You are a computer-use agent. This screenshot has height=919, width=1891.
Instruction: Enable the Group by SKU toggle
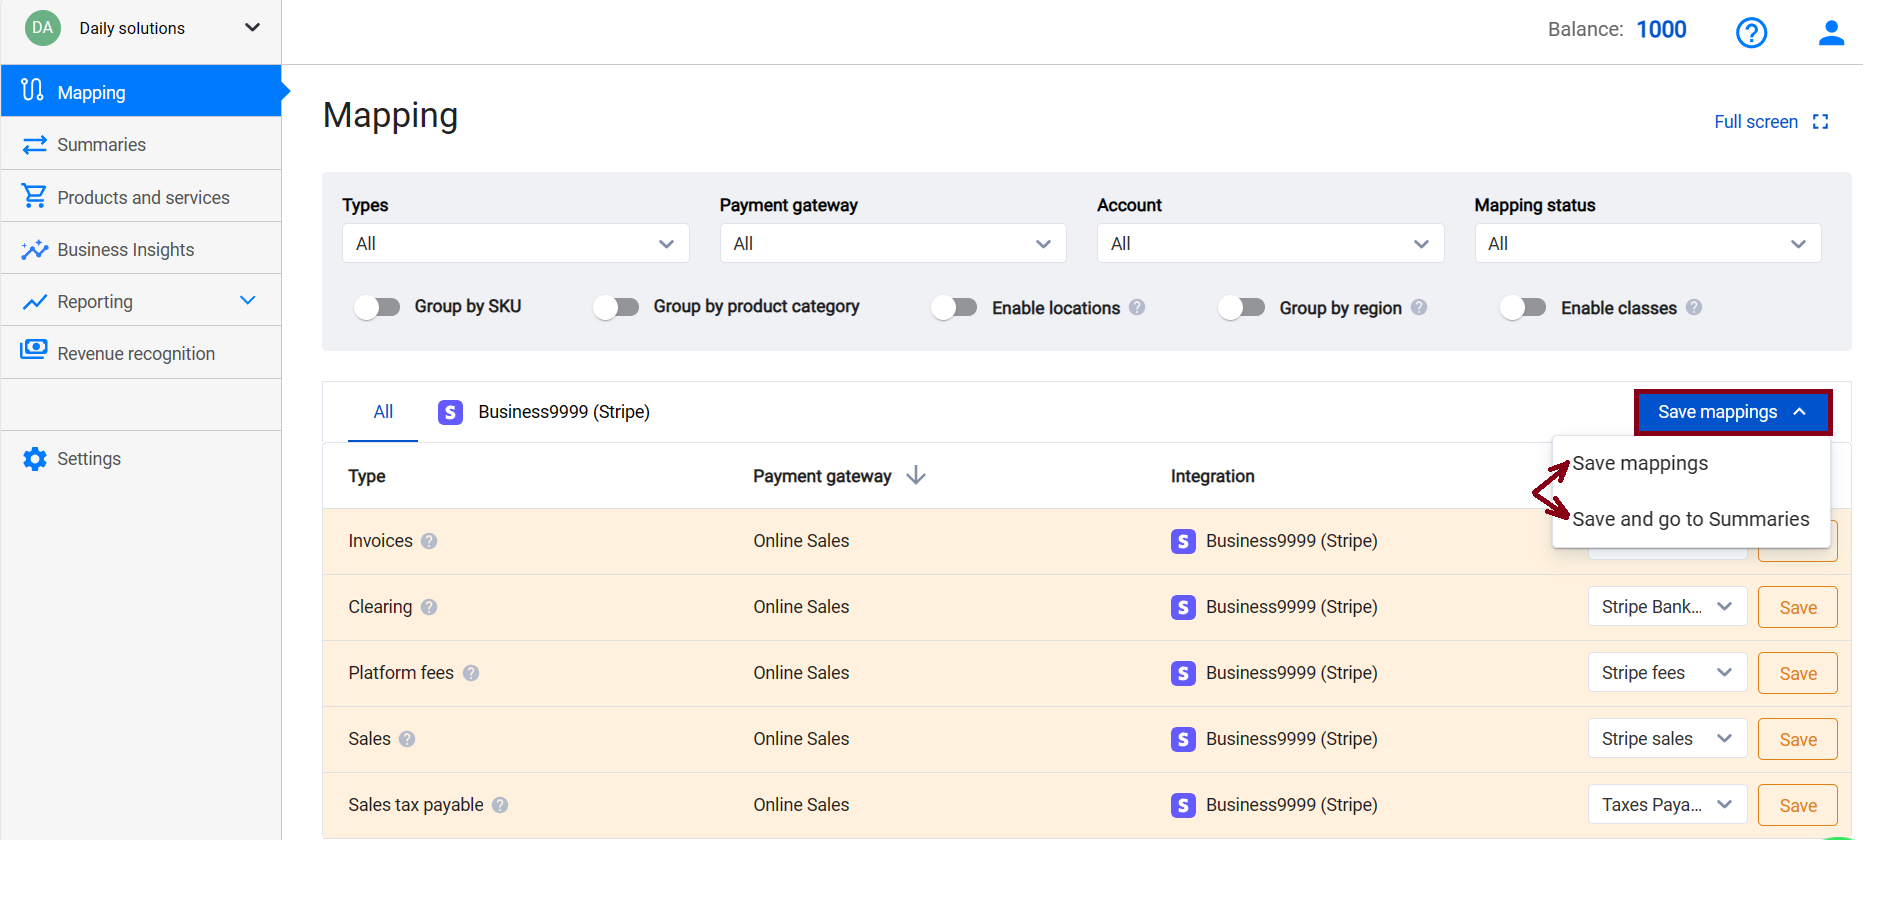click(377, 307)
